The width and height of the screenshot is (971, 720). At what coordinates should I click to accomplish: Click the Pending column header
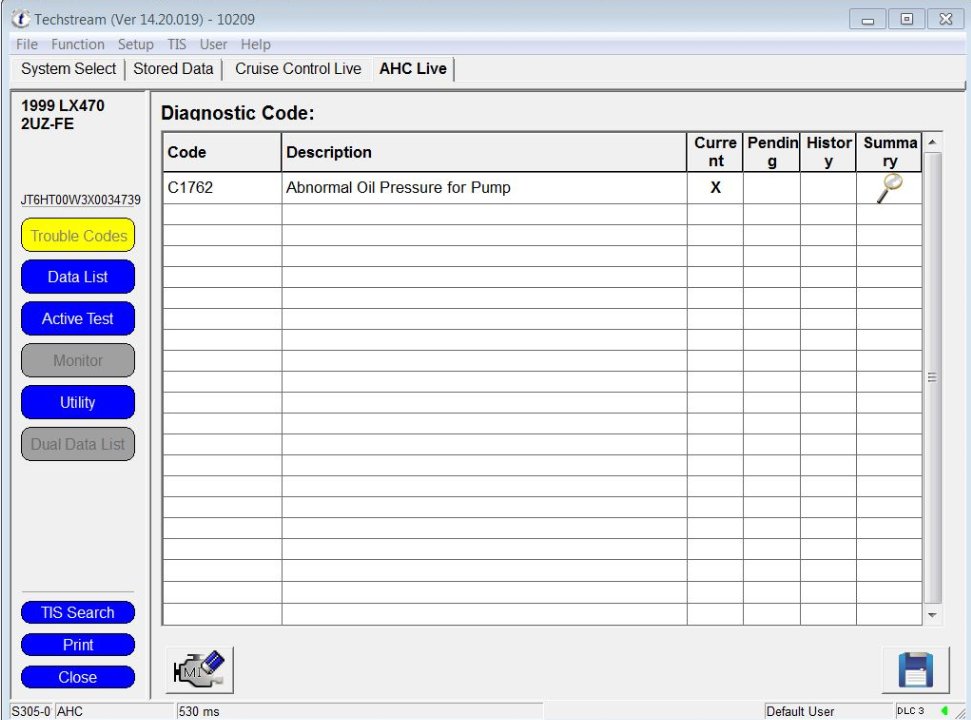coord(772,152)
